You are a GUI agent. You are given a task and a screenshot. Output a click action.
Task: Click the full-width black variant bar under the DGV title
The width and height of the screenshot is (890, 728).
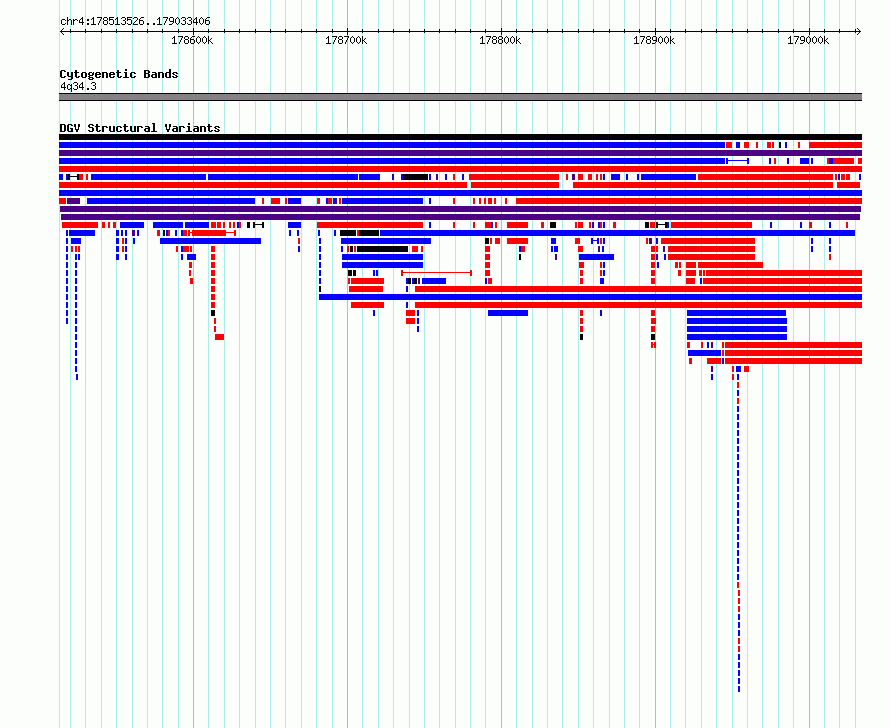coord(460,137)
